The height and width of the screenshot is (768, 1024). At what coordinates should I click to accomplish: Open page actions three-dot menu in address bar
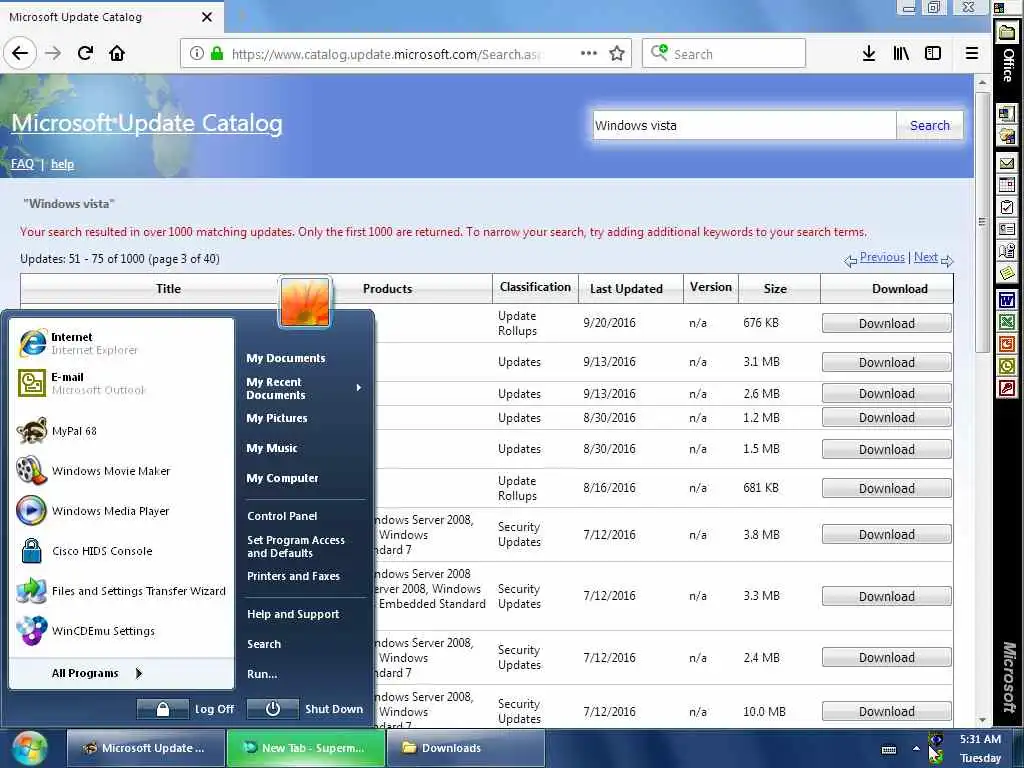pyautogui.click(x=588, y=54)
